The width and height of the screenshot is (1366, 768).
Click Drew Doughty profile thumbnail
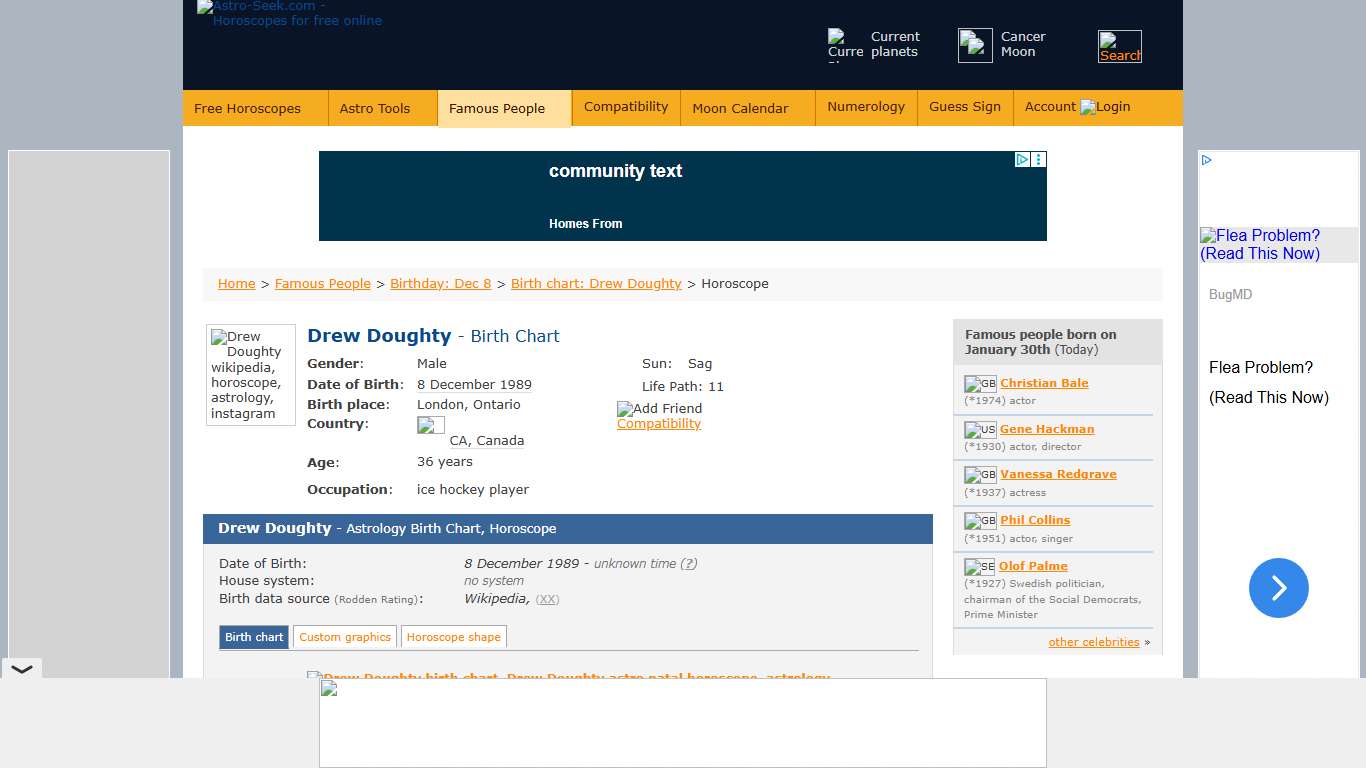(x=250, y=375)
